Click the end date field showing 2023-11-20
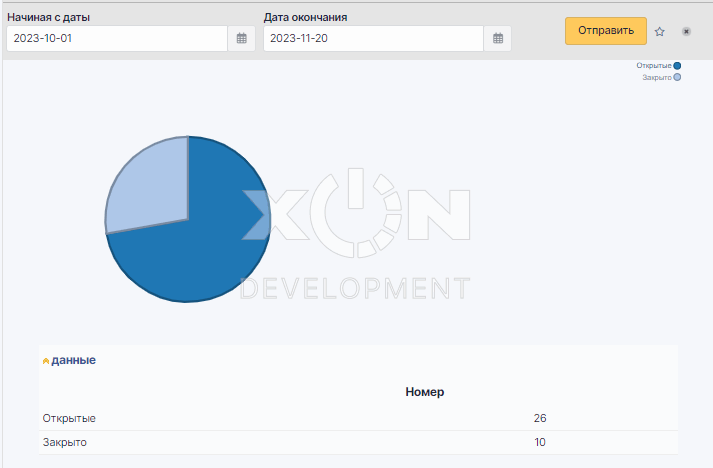The height and width of the screenshot is (468, 713). click(374, 38)
